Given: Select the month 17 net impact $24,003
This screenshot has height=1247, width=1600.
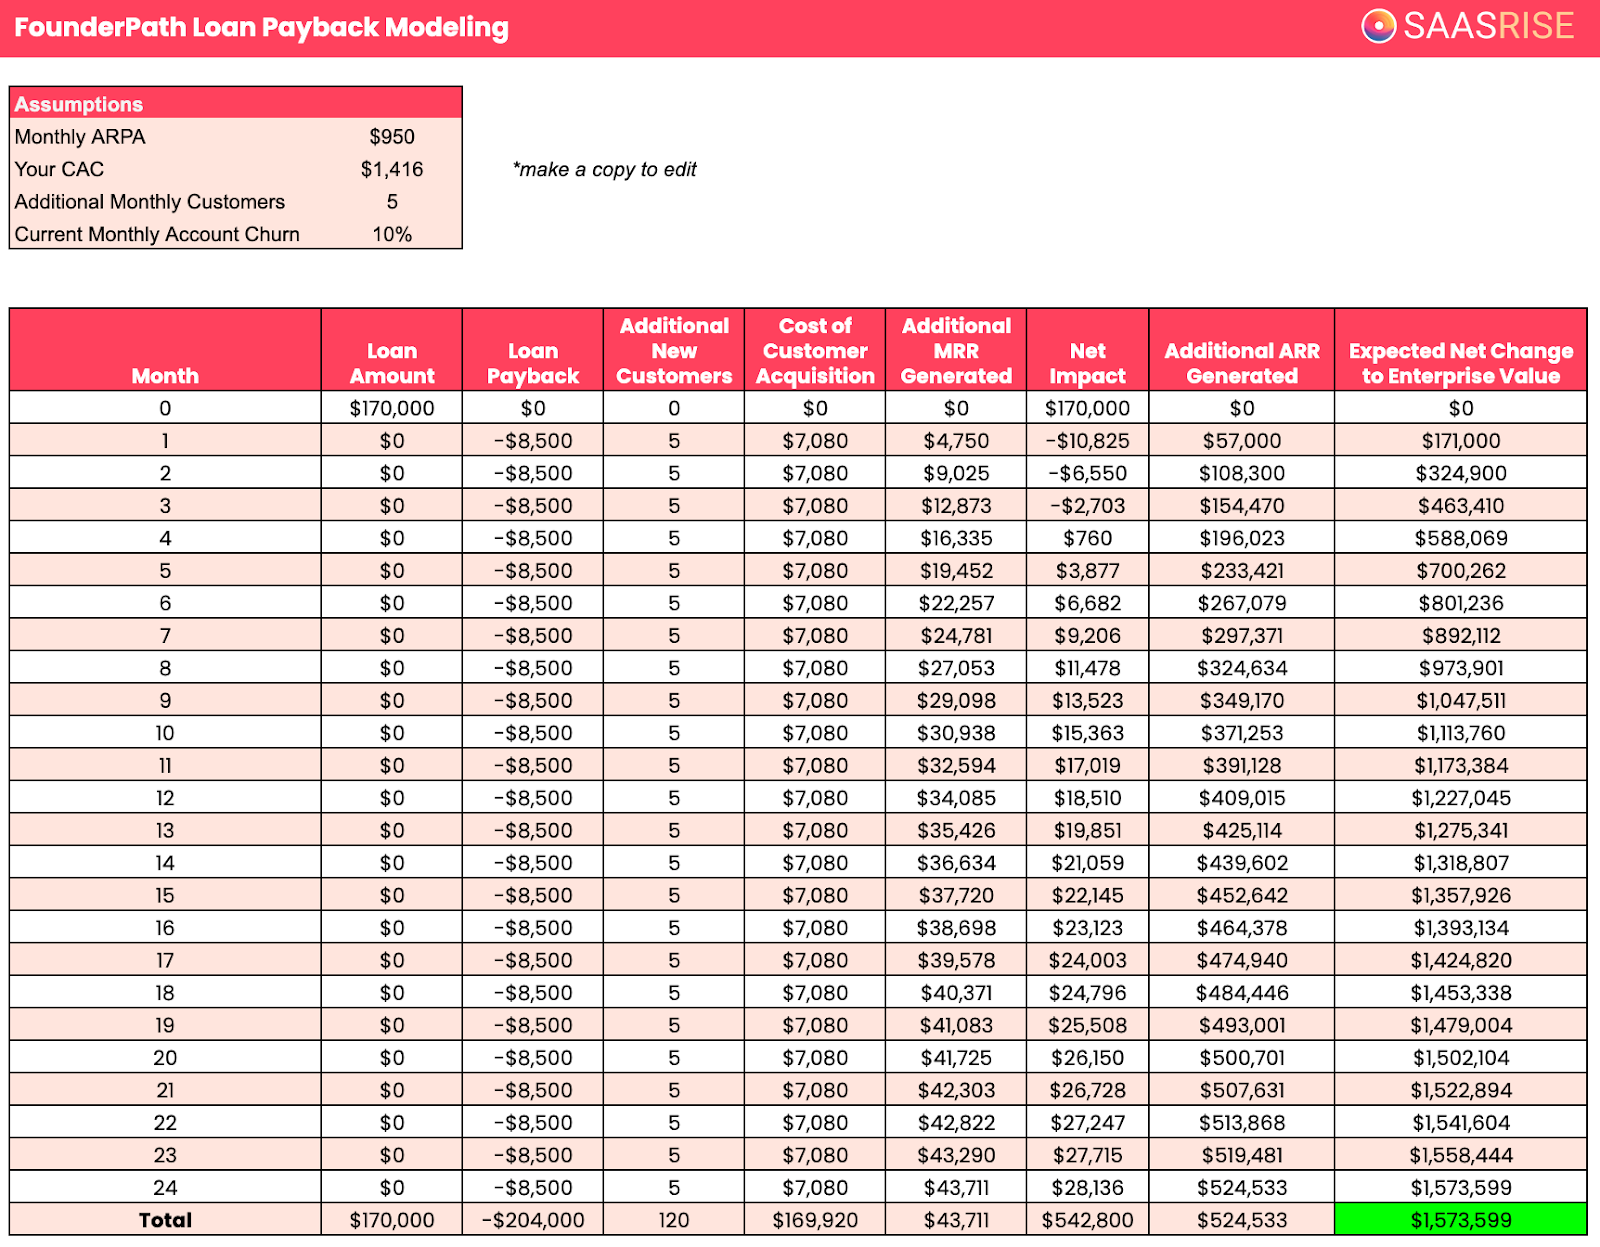Looking at the screenshot, I should pyautogui.click(x=1088, y=960).
